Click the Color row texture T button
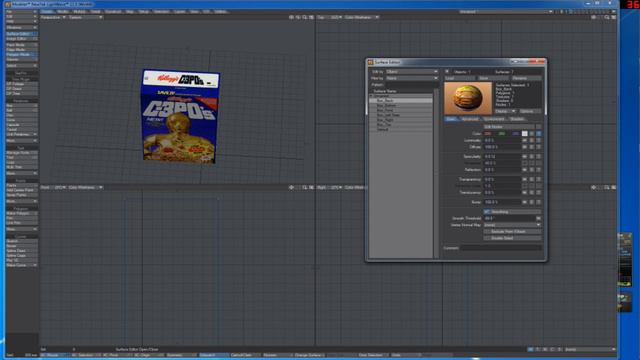 539,134
